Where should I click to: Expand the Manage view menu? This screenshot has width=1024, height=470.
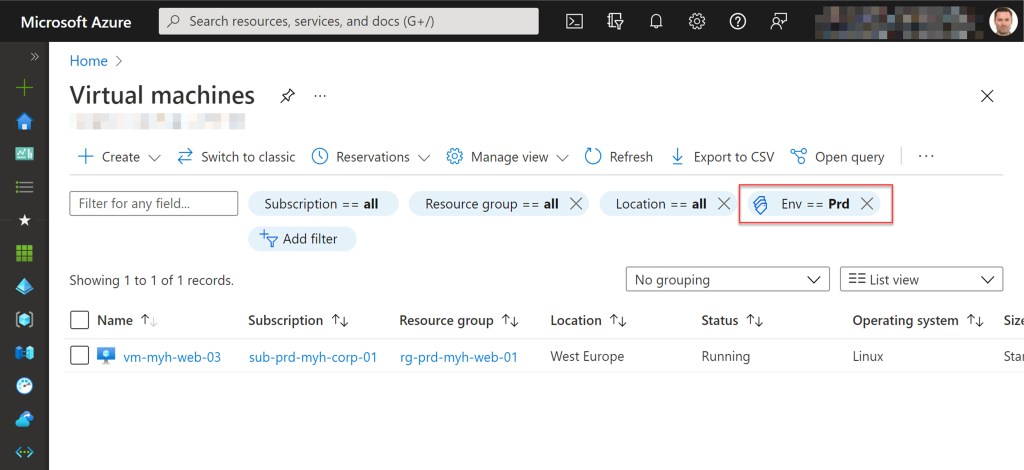(507, 157)
